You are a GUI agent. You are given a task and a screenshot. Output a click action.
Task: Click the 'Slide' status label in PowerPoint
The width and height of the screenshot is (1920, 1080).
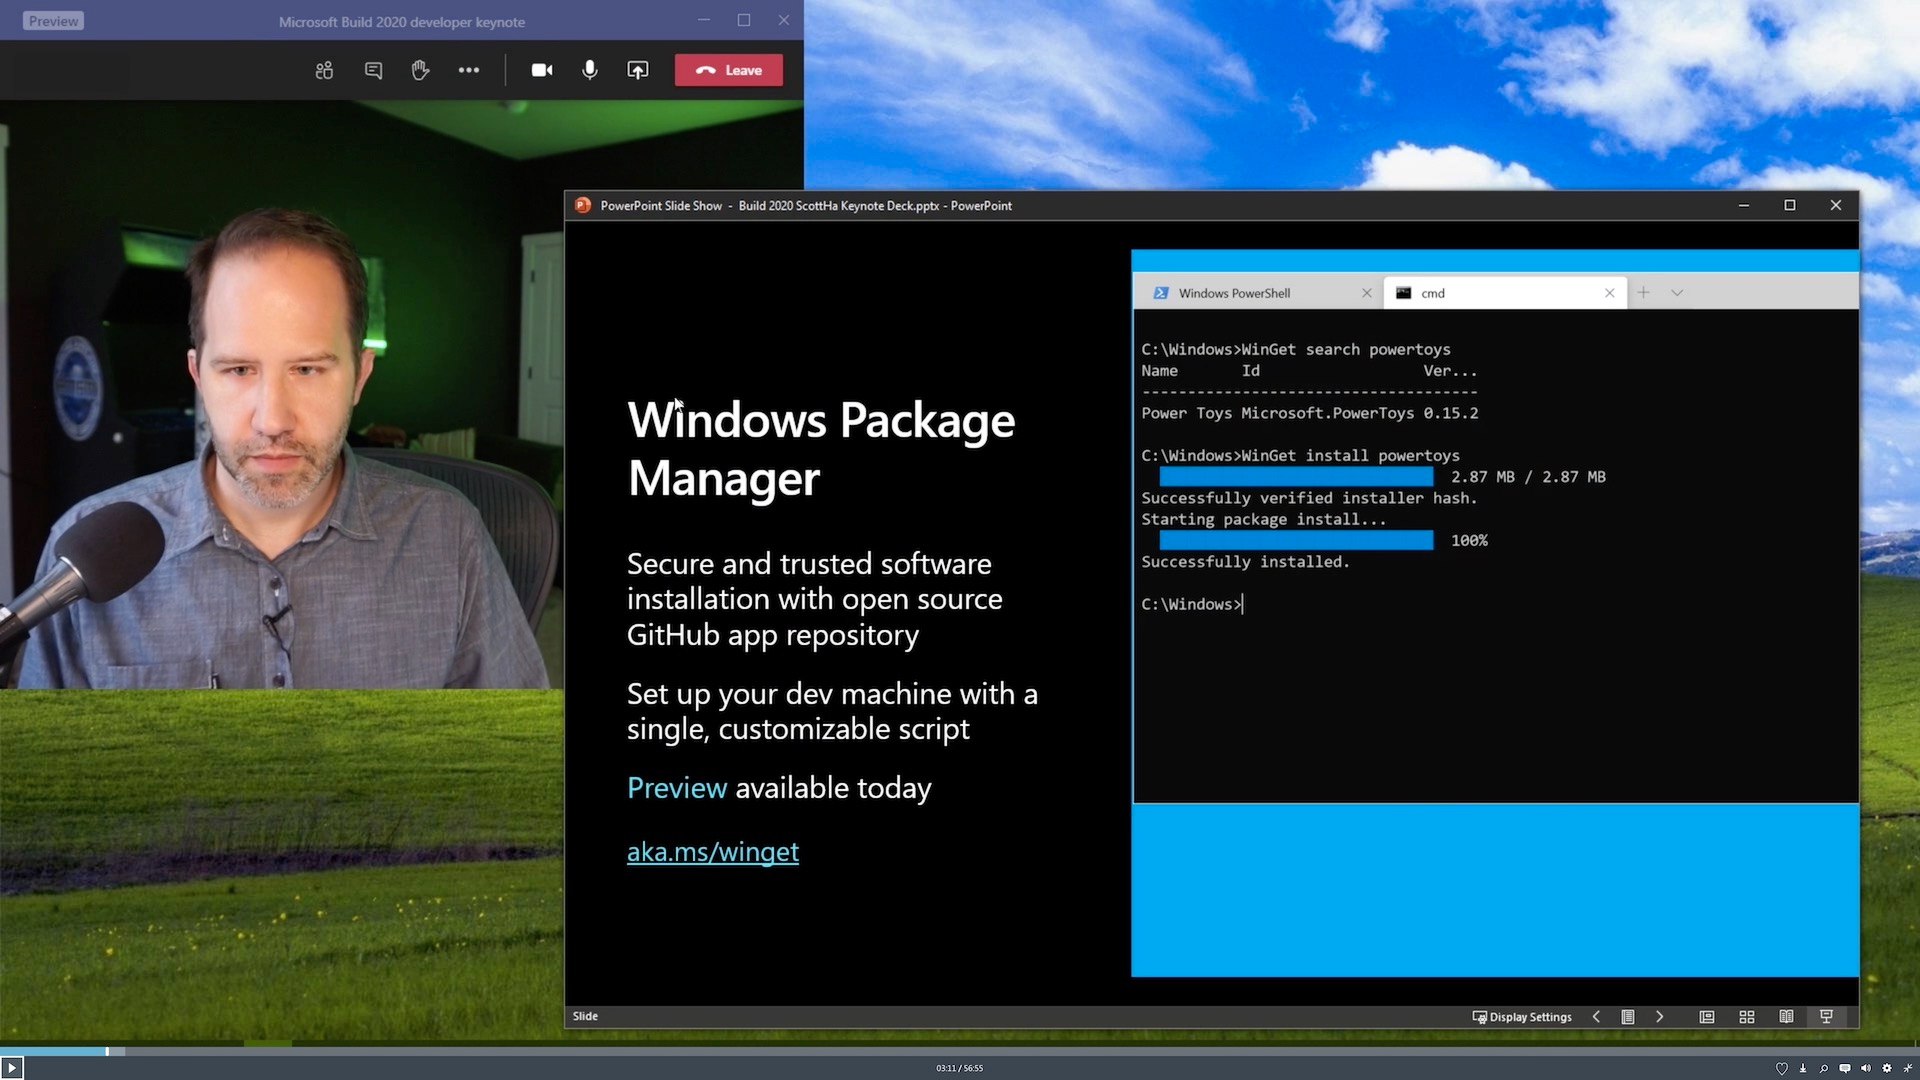tap(585, 1016)
